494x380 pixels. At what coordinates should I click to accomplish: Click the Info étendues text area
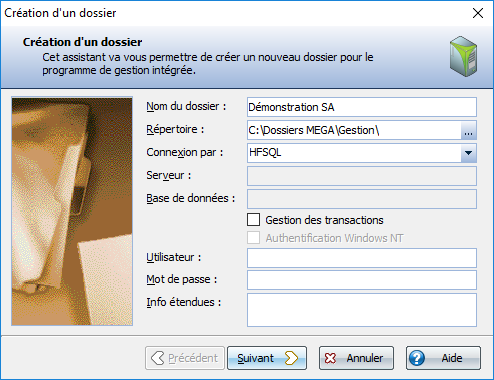tap(362, 310)
